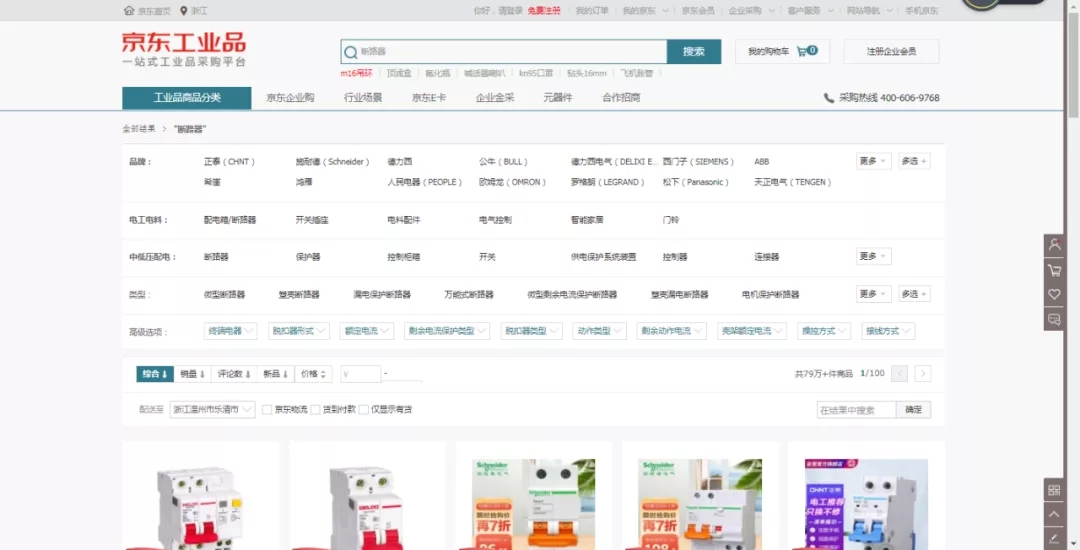
Task: Sort results by 新品
Action: click(x=276, y=374)
